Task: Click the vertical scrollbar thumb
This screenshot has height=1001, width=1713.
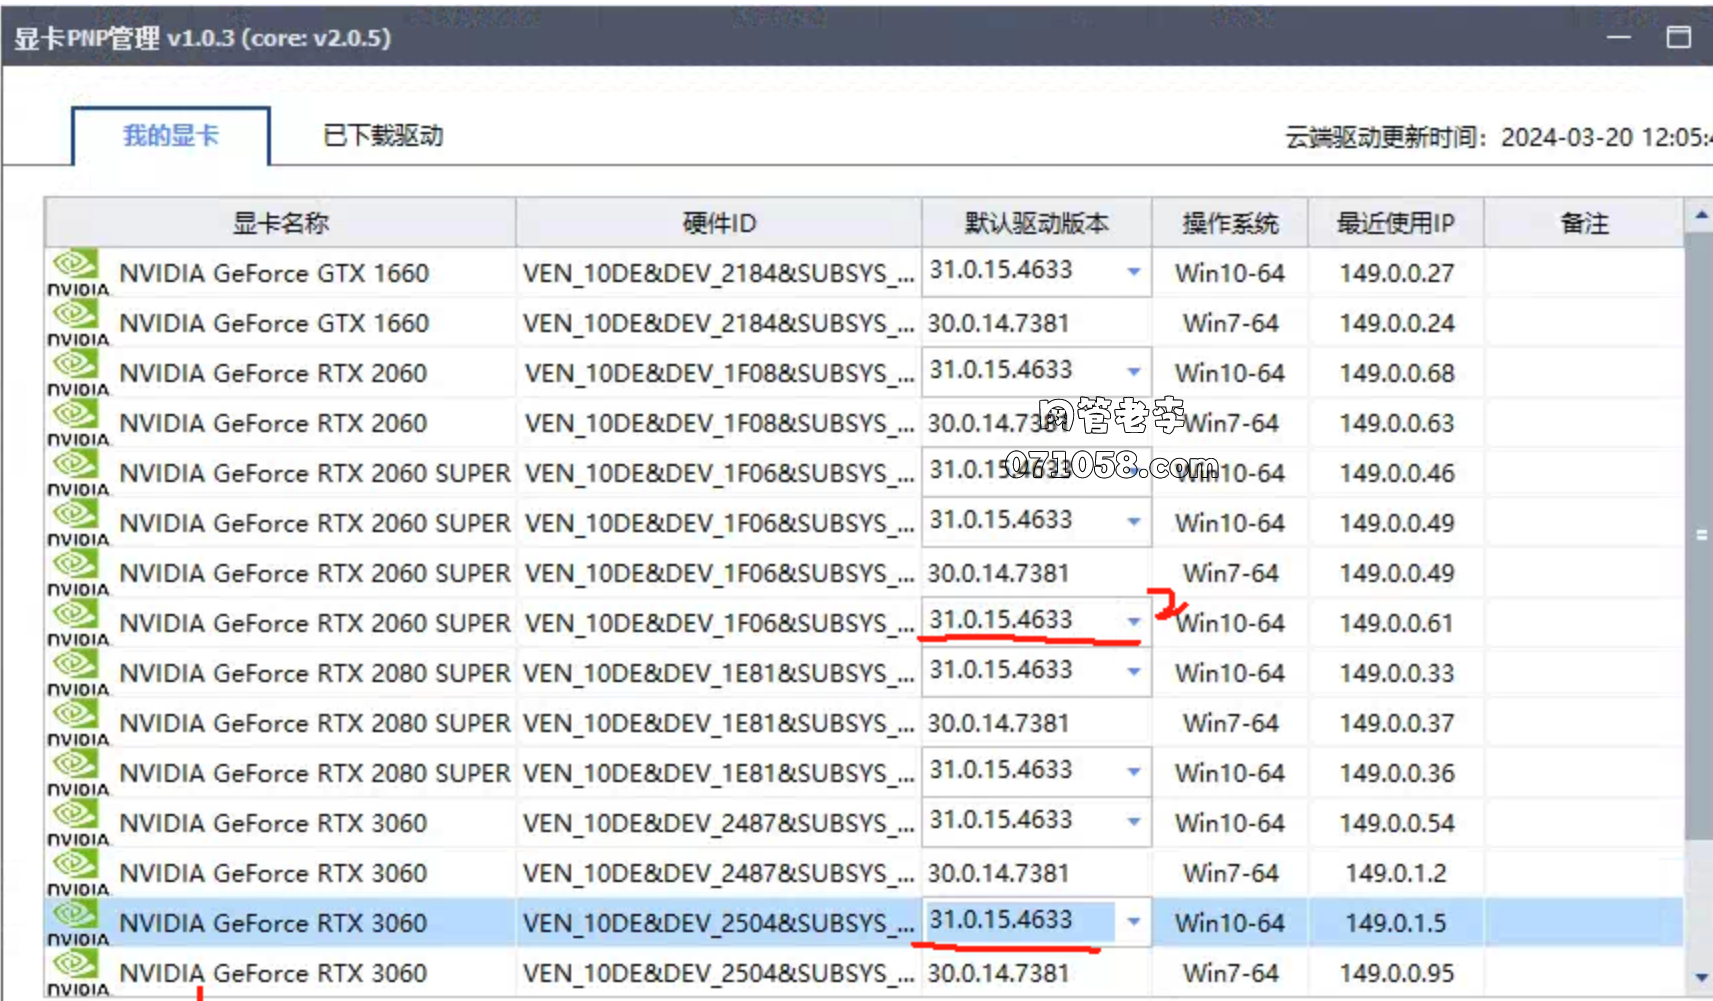Action: [1700, 536]
